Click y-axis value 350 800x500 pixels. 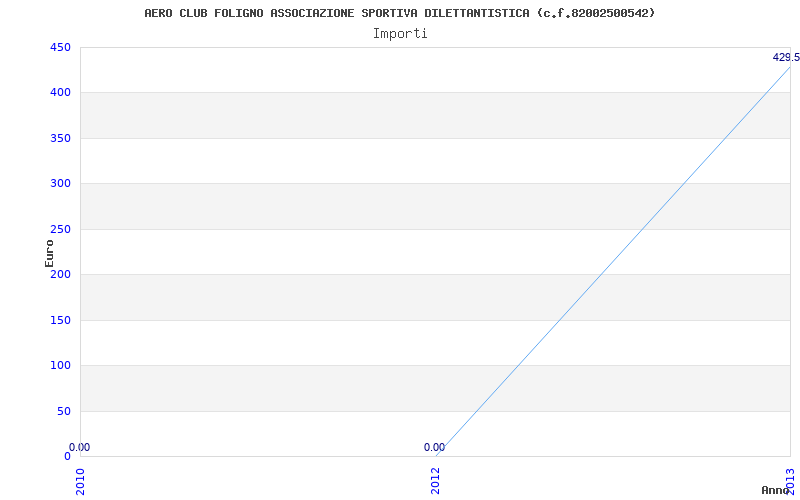(x=60, y=138)
